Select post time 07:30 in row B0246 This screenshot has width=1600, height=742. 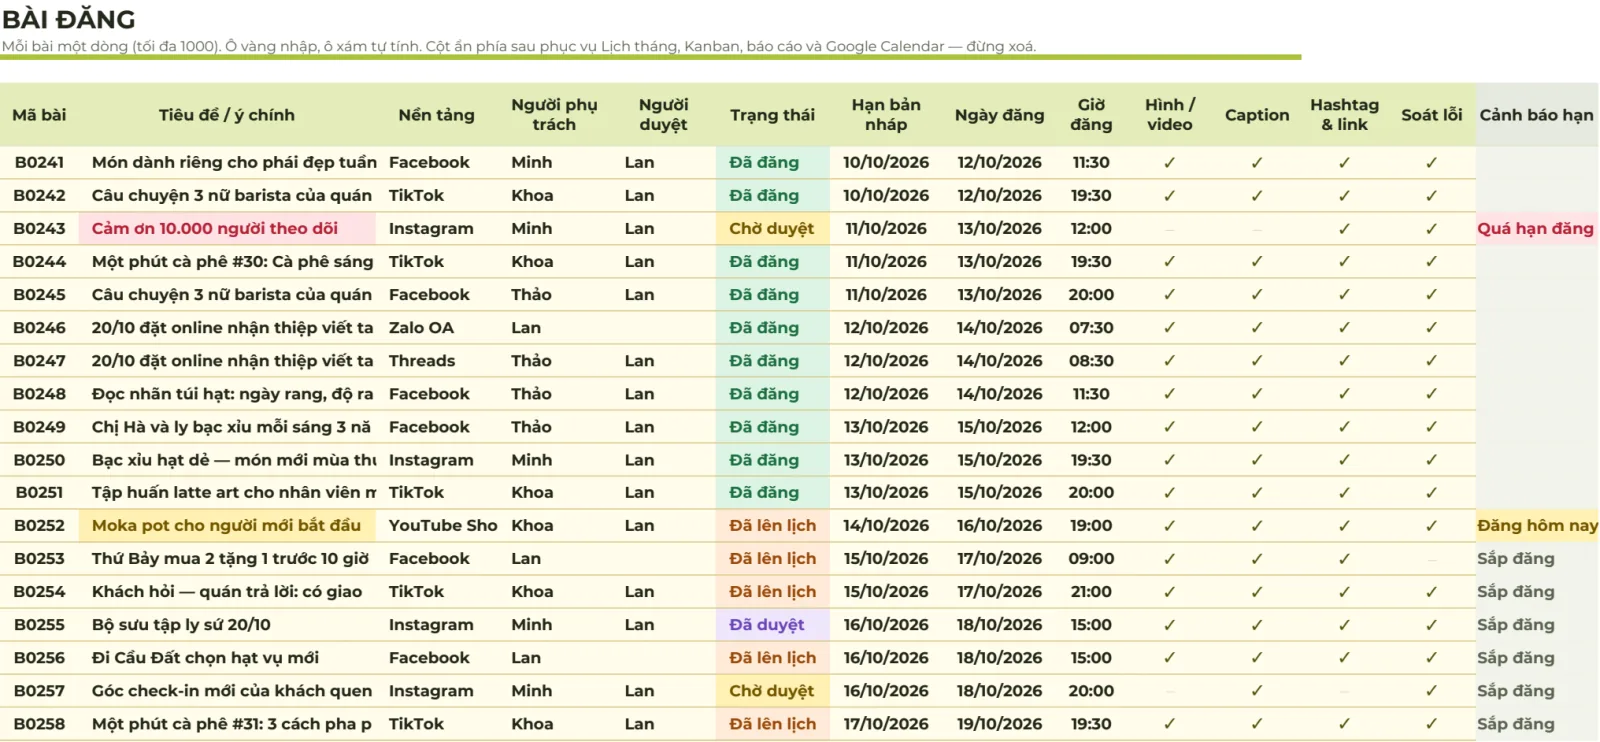click(1090, 327)
